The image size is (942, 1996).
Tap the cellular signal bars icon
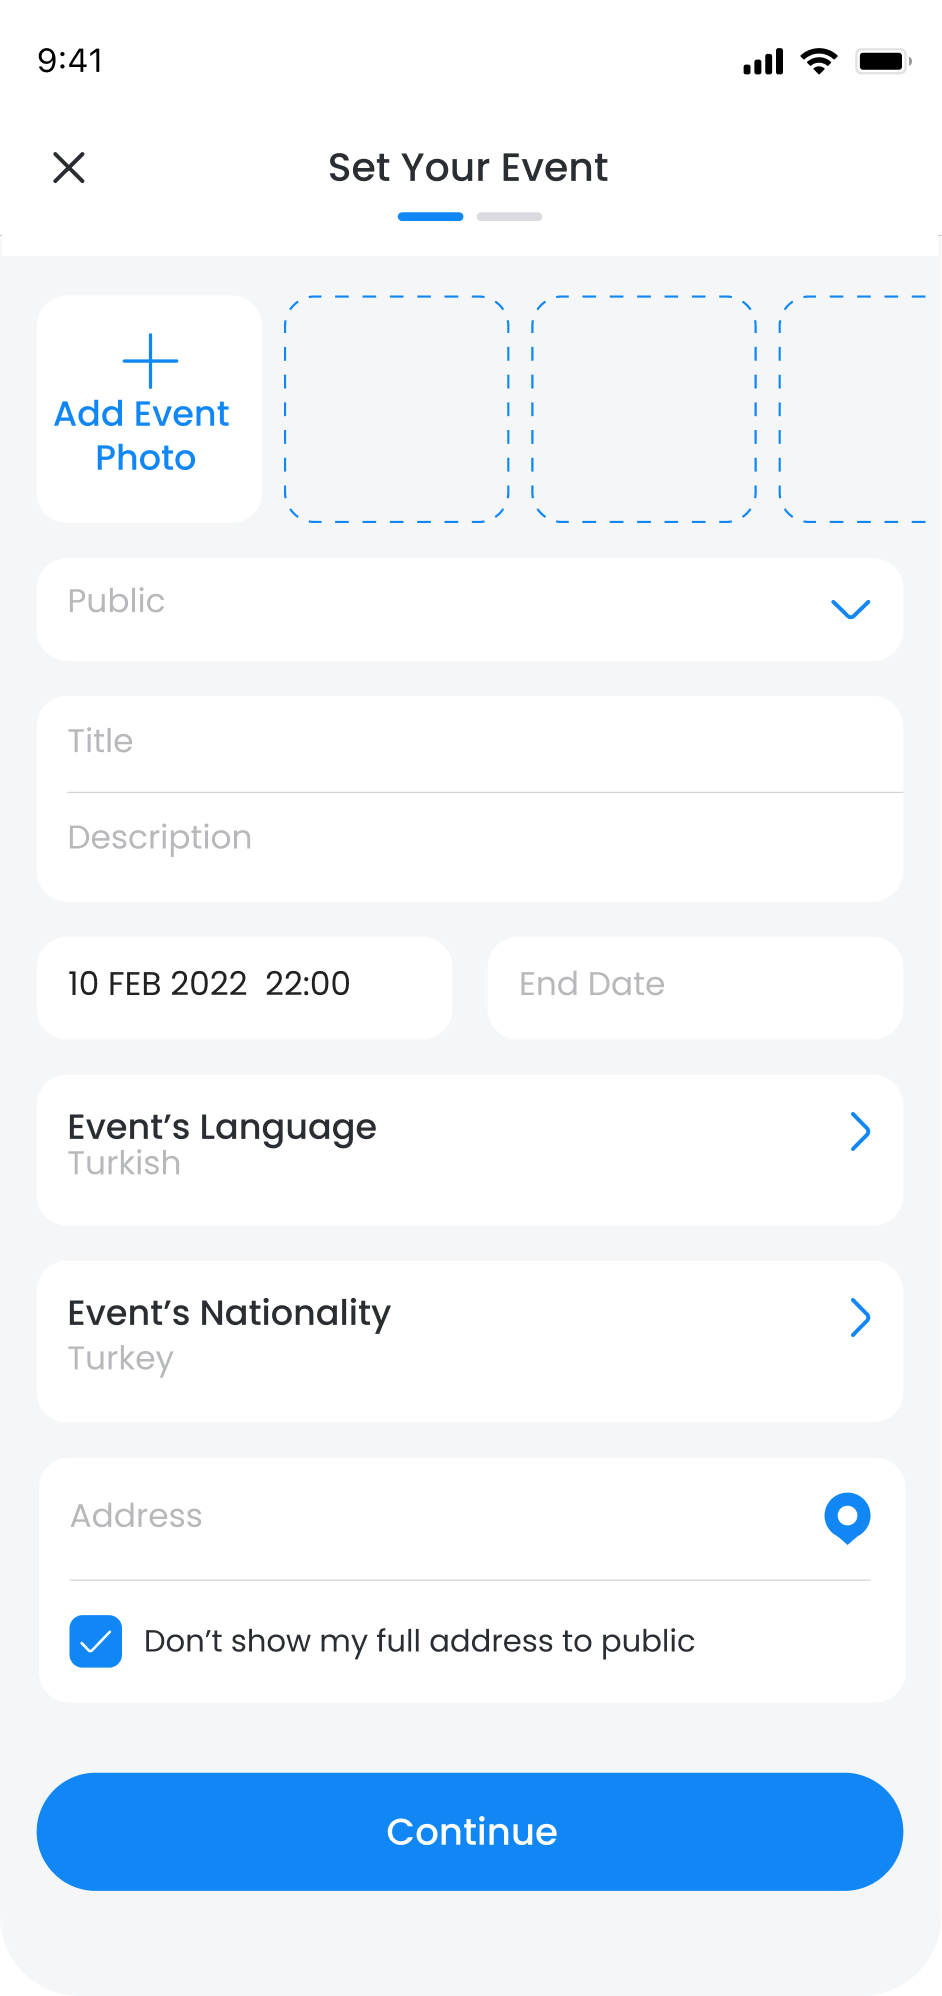coord(763,62)
